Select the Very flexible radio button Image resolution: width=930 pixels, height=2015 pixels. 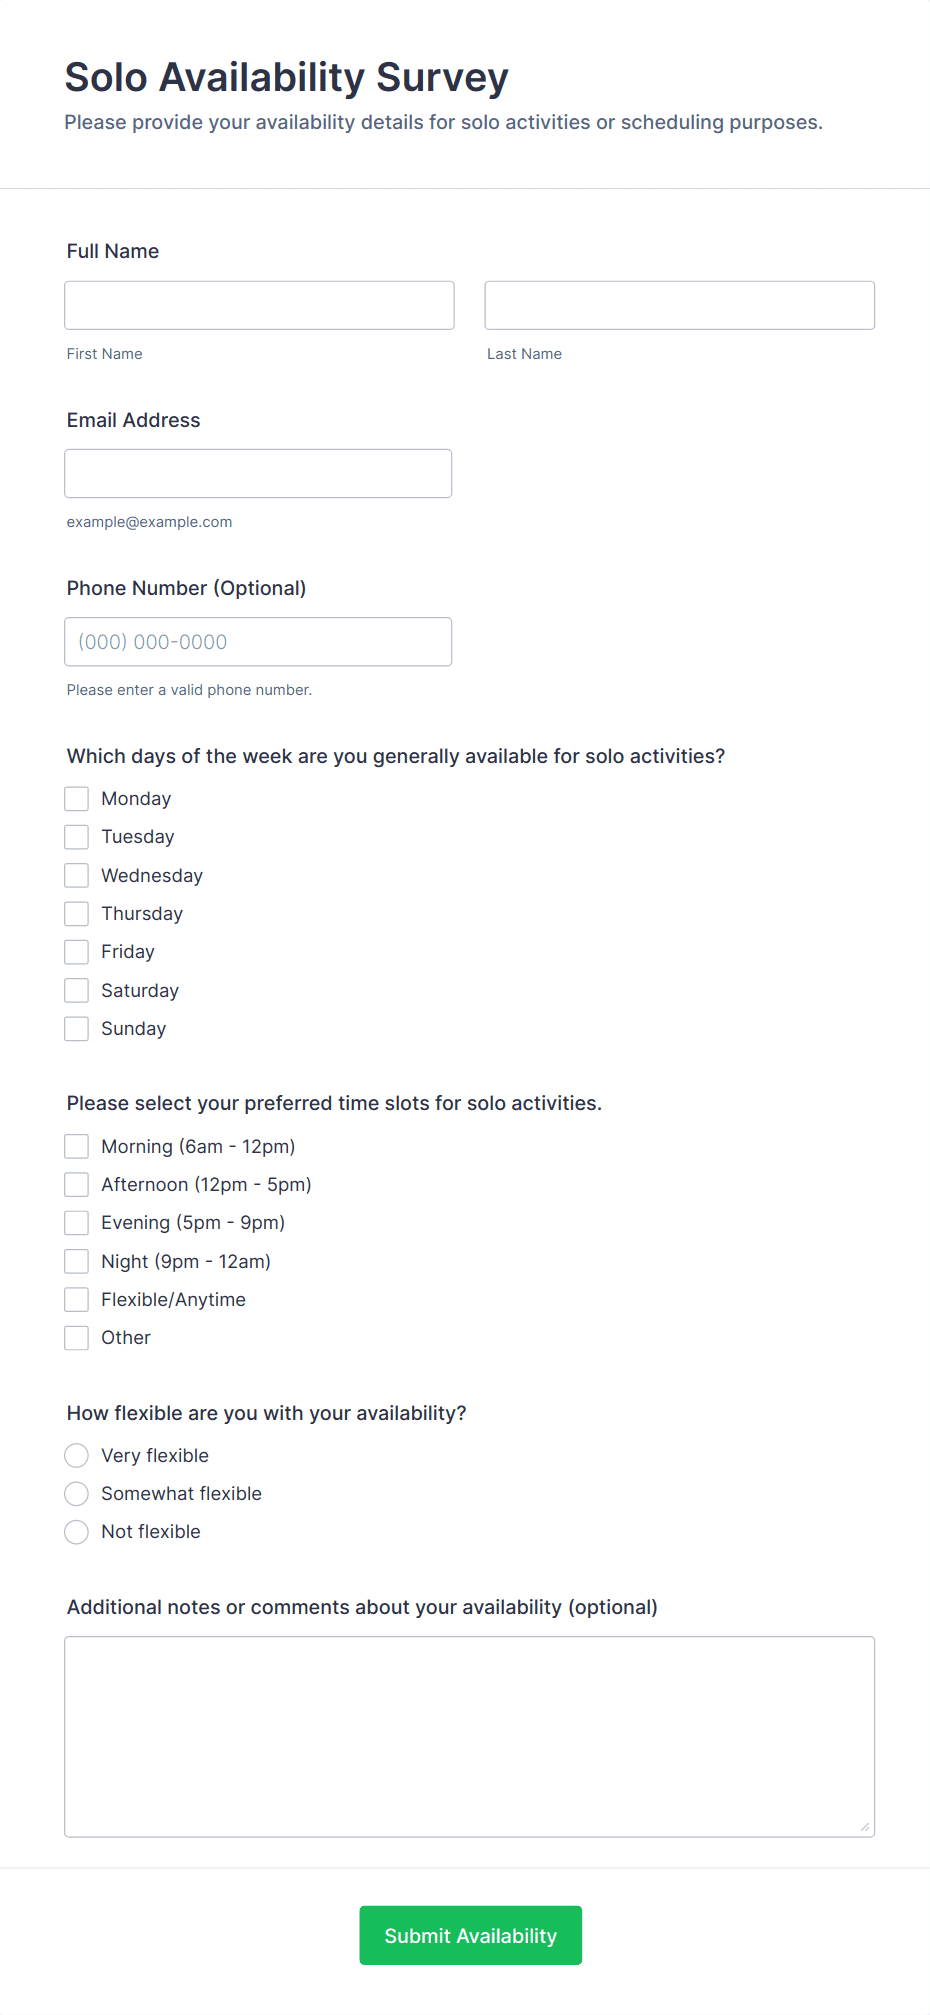tap(77, 1456)
